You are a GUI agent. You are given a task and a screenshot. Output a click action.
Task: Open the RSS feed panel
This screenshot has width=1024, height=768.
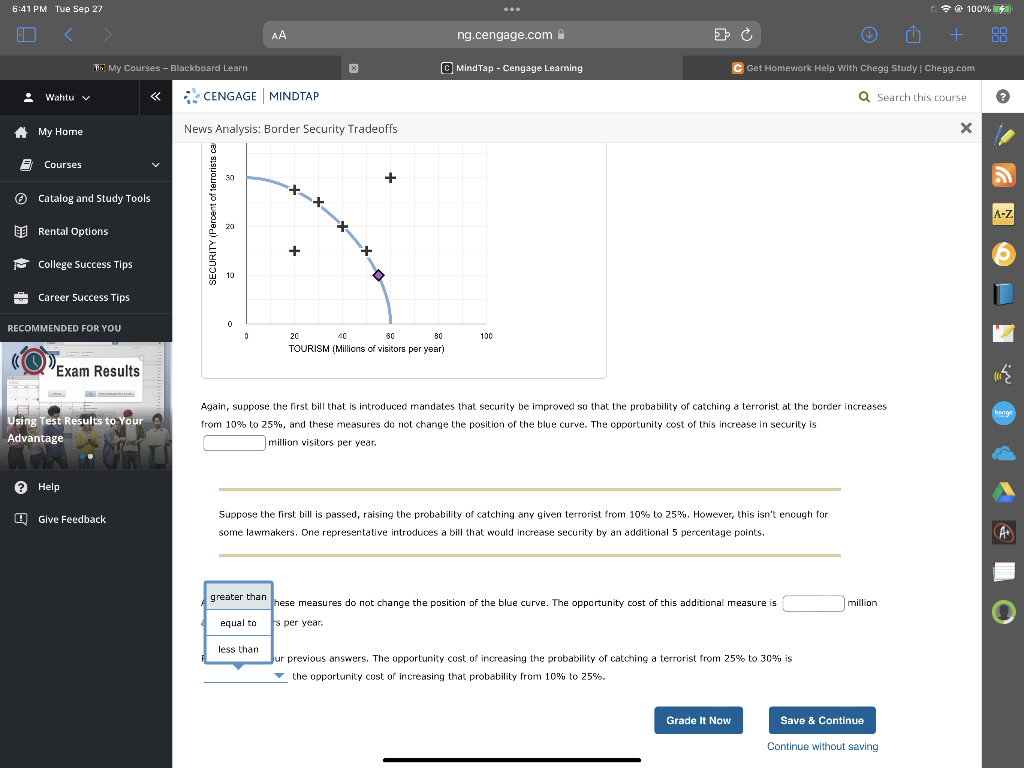coord(1003,174)
